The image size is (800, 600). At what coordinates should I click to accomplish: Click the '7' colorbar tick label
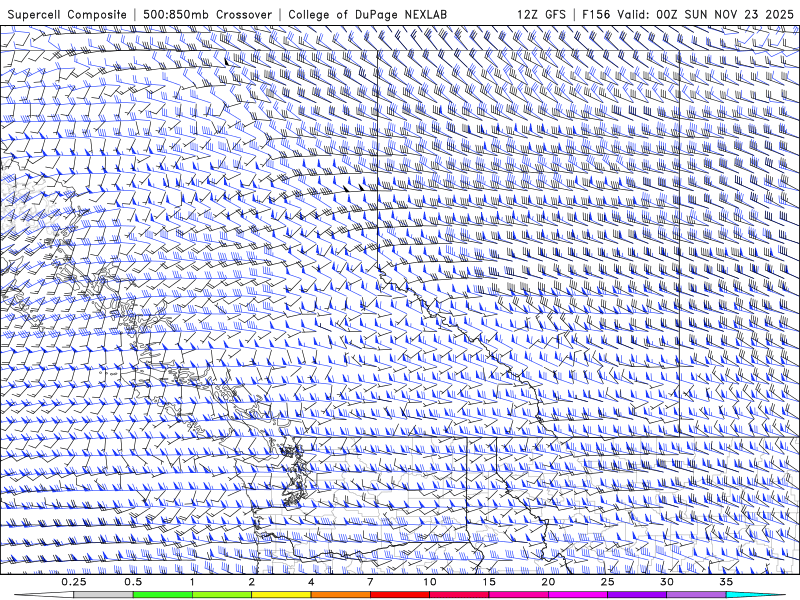point(370,582)
